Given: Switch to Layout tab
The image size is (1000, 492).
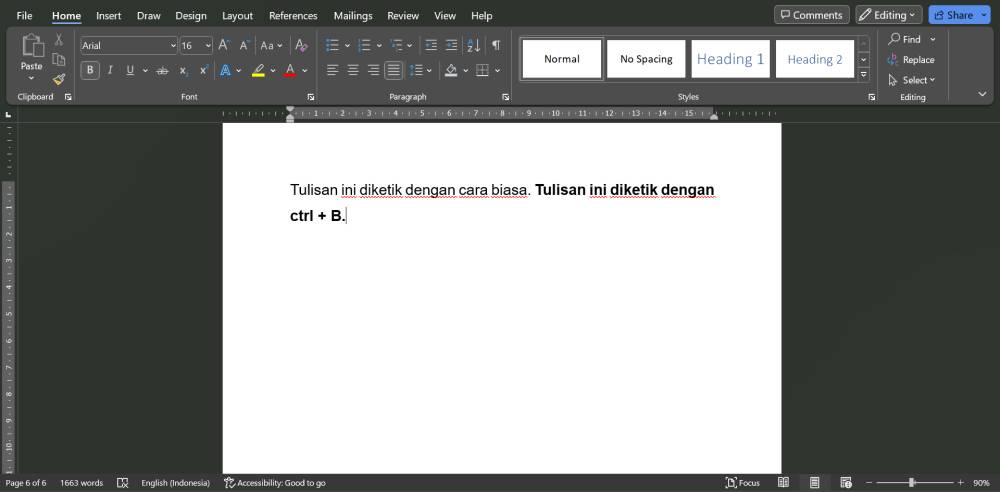Looking at the screenshot, I should (x=237, y=15).
